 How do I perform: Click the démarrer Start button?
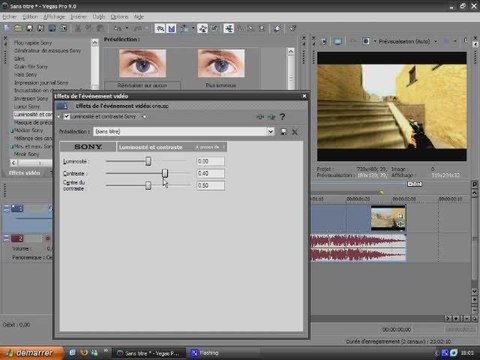(32, 353)
